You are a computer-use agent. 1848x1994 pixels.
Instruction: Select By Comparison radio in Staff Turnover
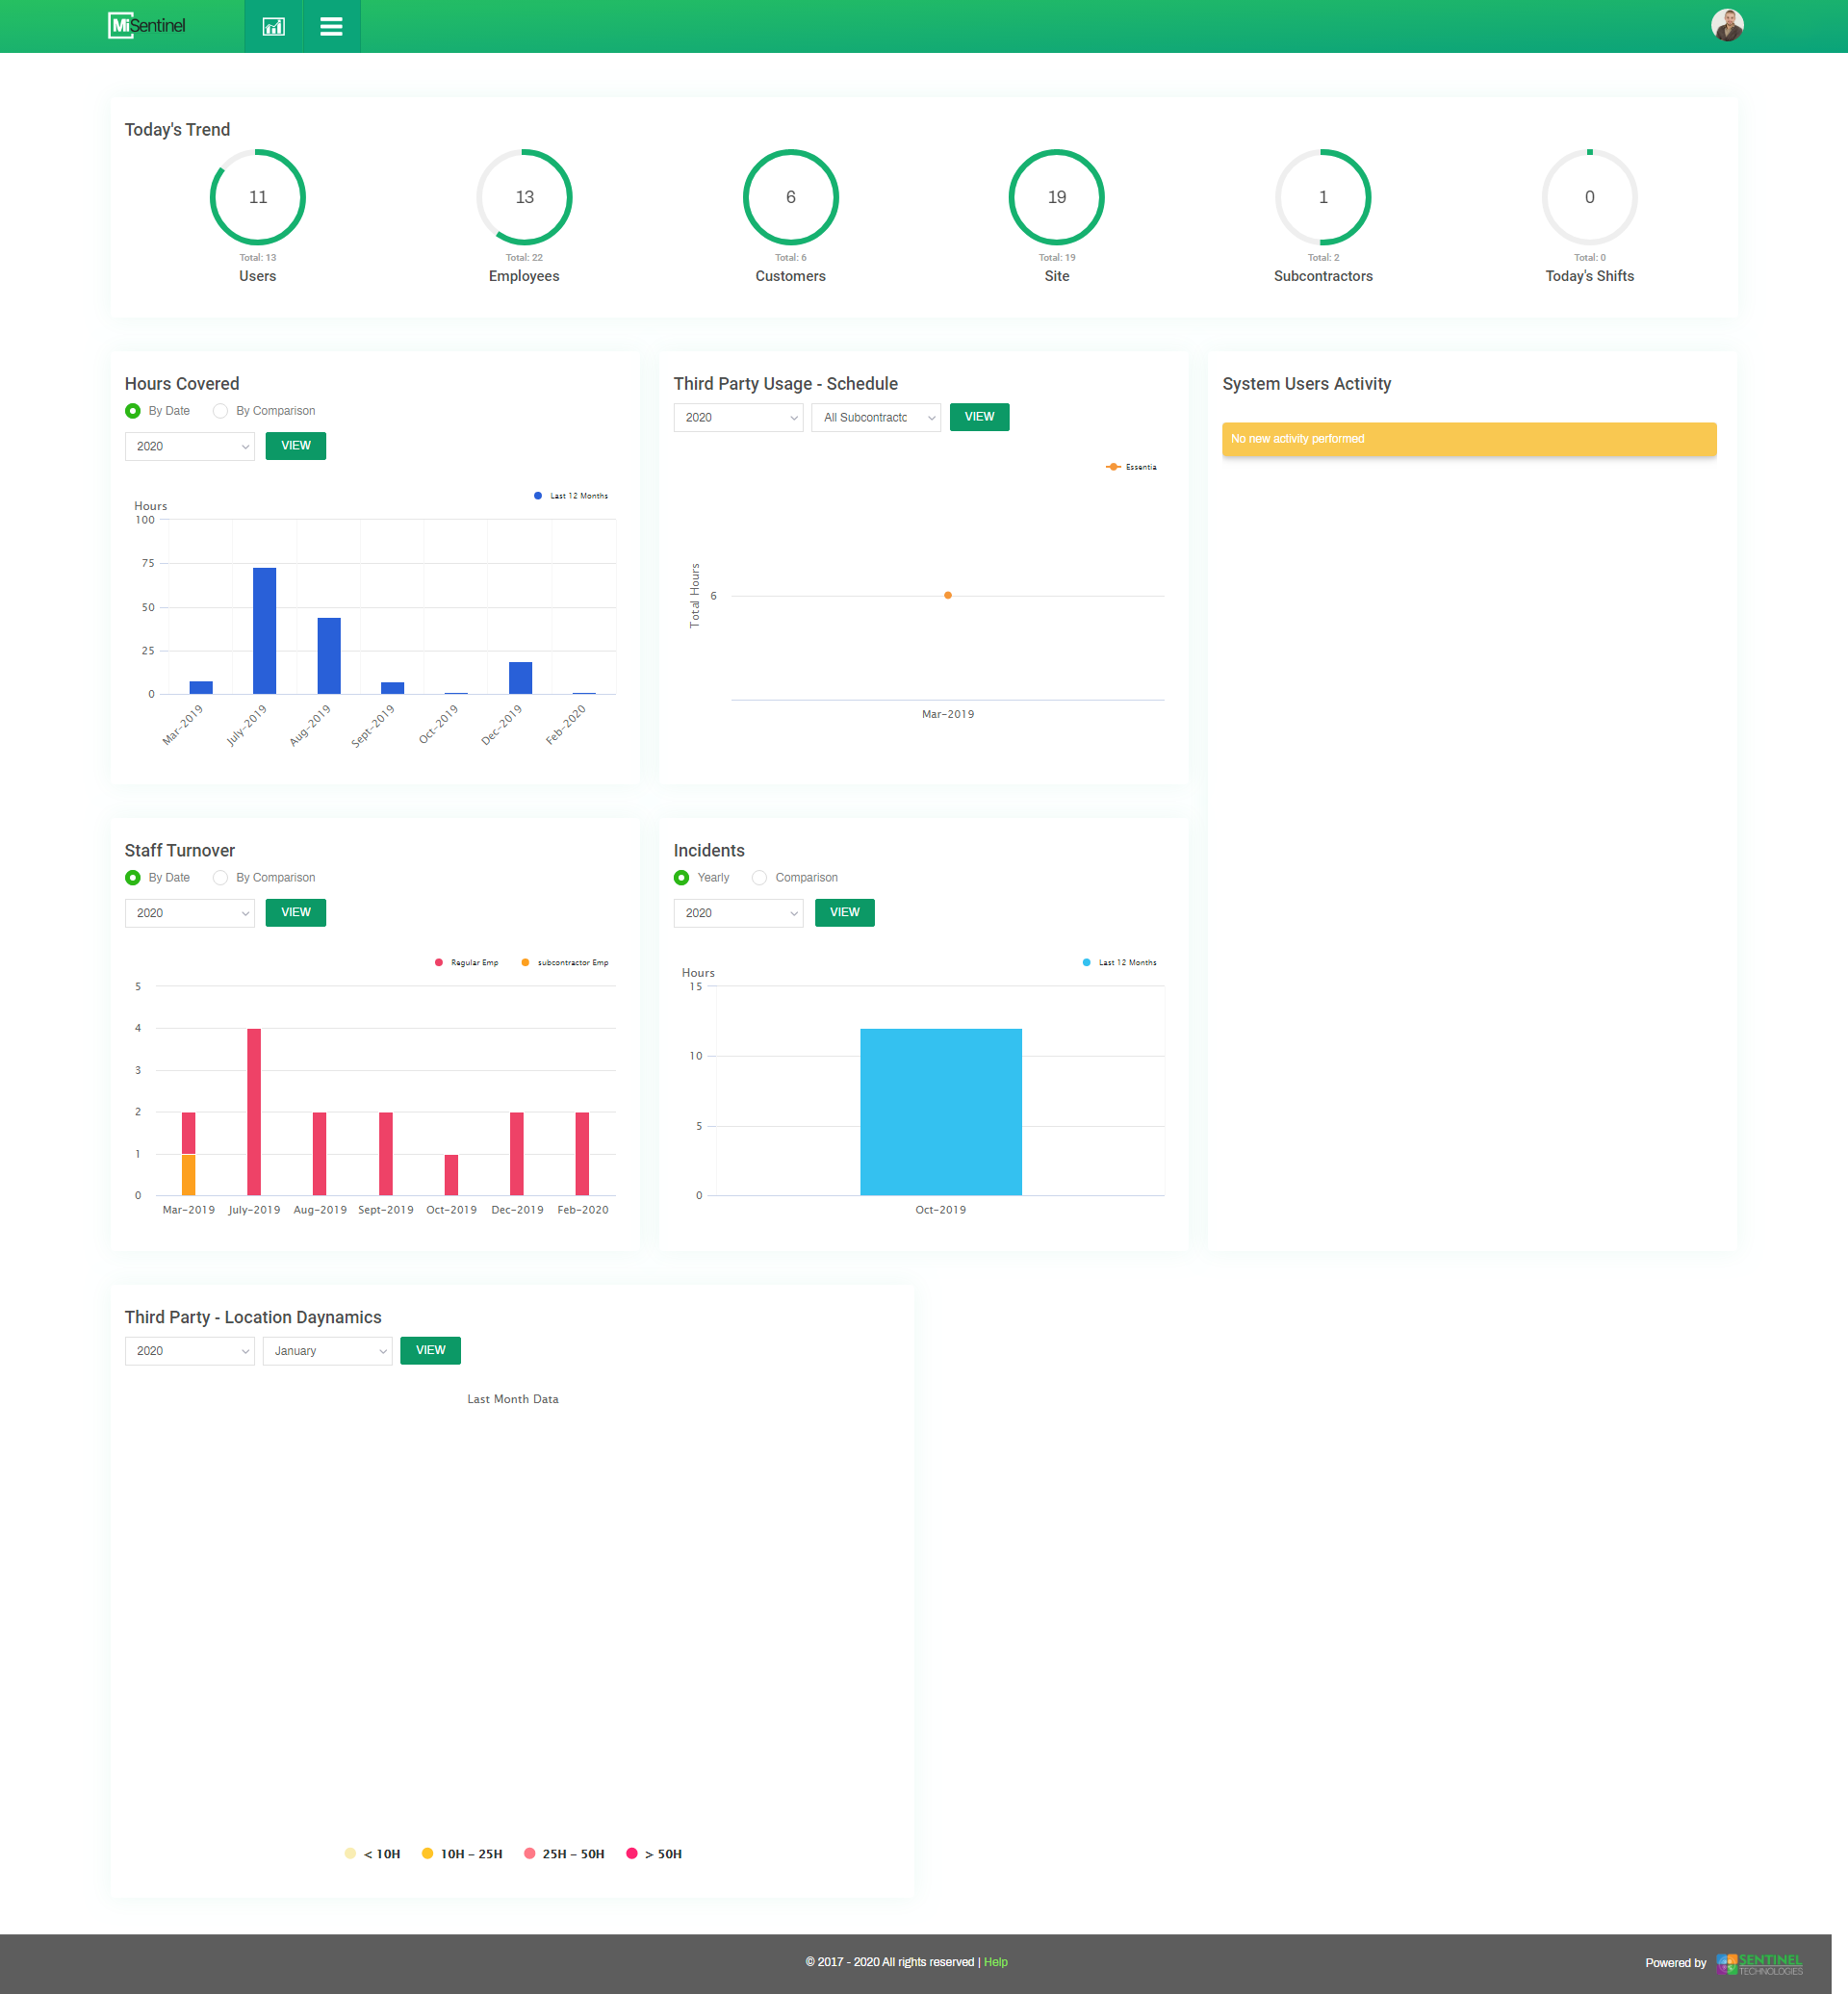tap(220, 878)
